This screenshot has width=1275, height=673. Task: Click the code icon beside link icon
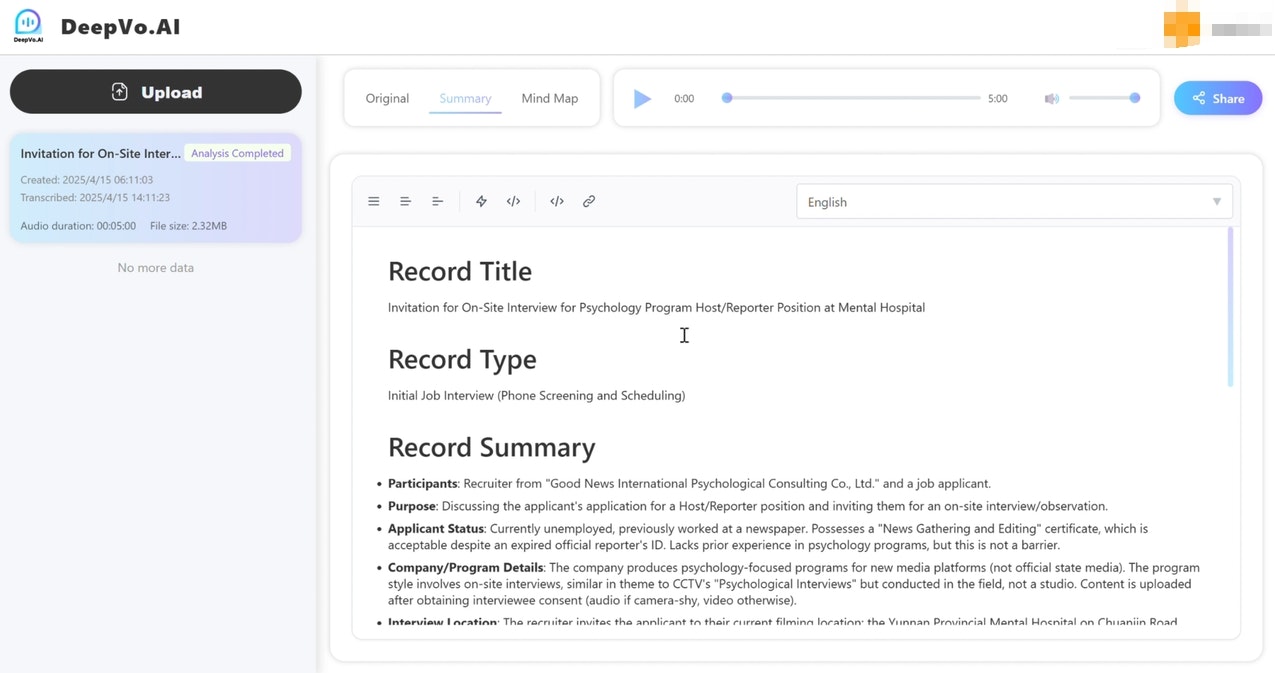[557, 201]
